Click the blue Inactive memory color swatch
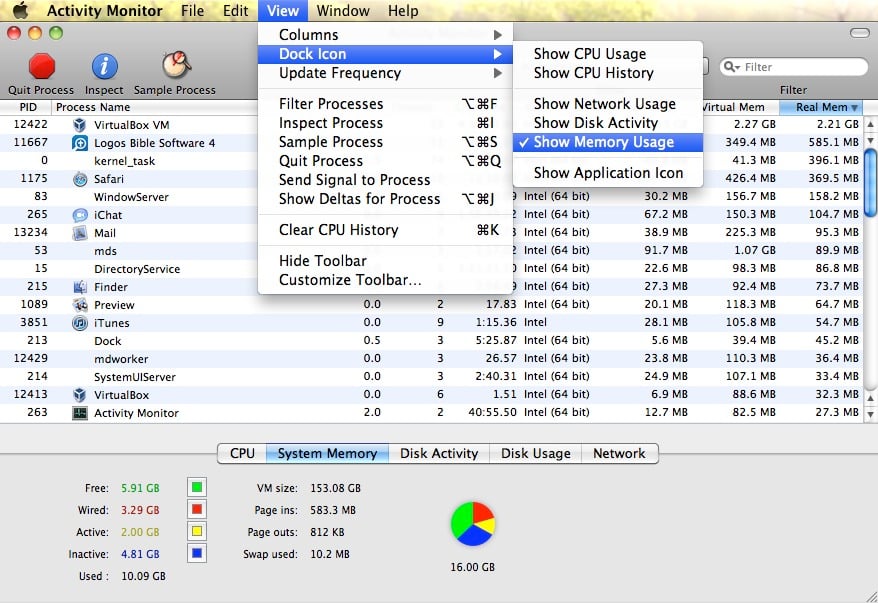878x603 pixels. click(197, 554)
